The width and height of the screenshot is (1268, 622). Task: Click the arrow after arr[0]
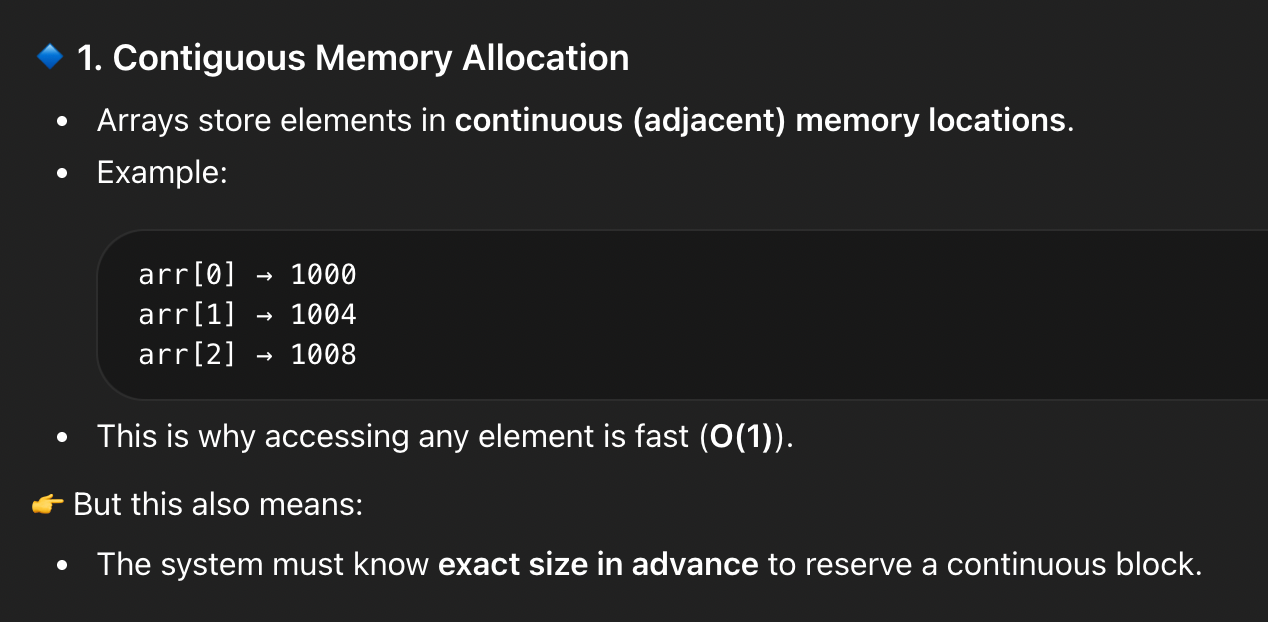click(263, 275)
